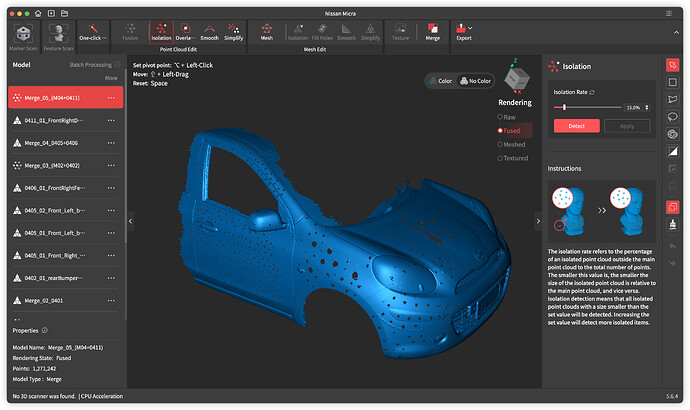690x410 pixels.
Task: Click the orientation view cube
Action: (x=516, y=78)
